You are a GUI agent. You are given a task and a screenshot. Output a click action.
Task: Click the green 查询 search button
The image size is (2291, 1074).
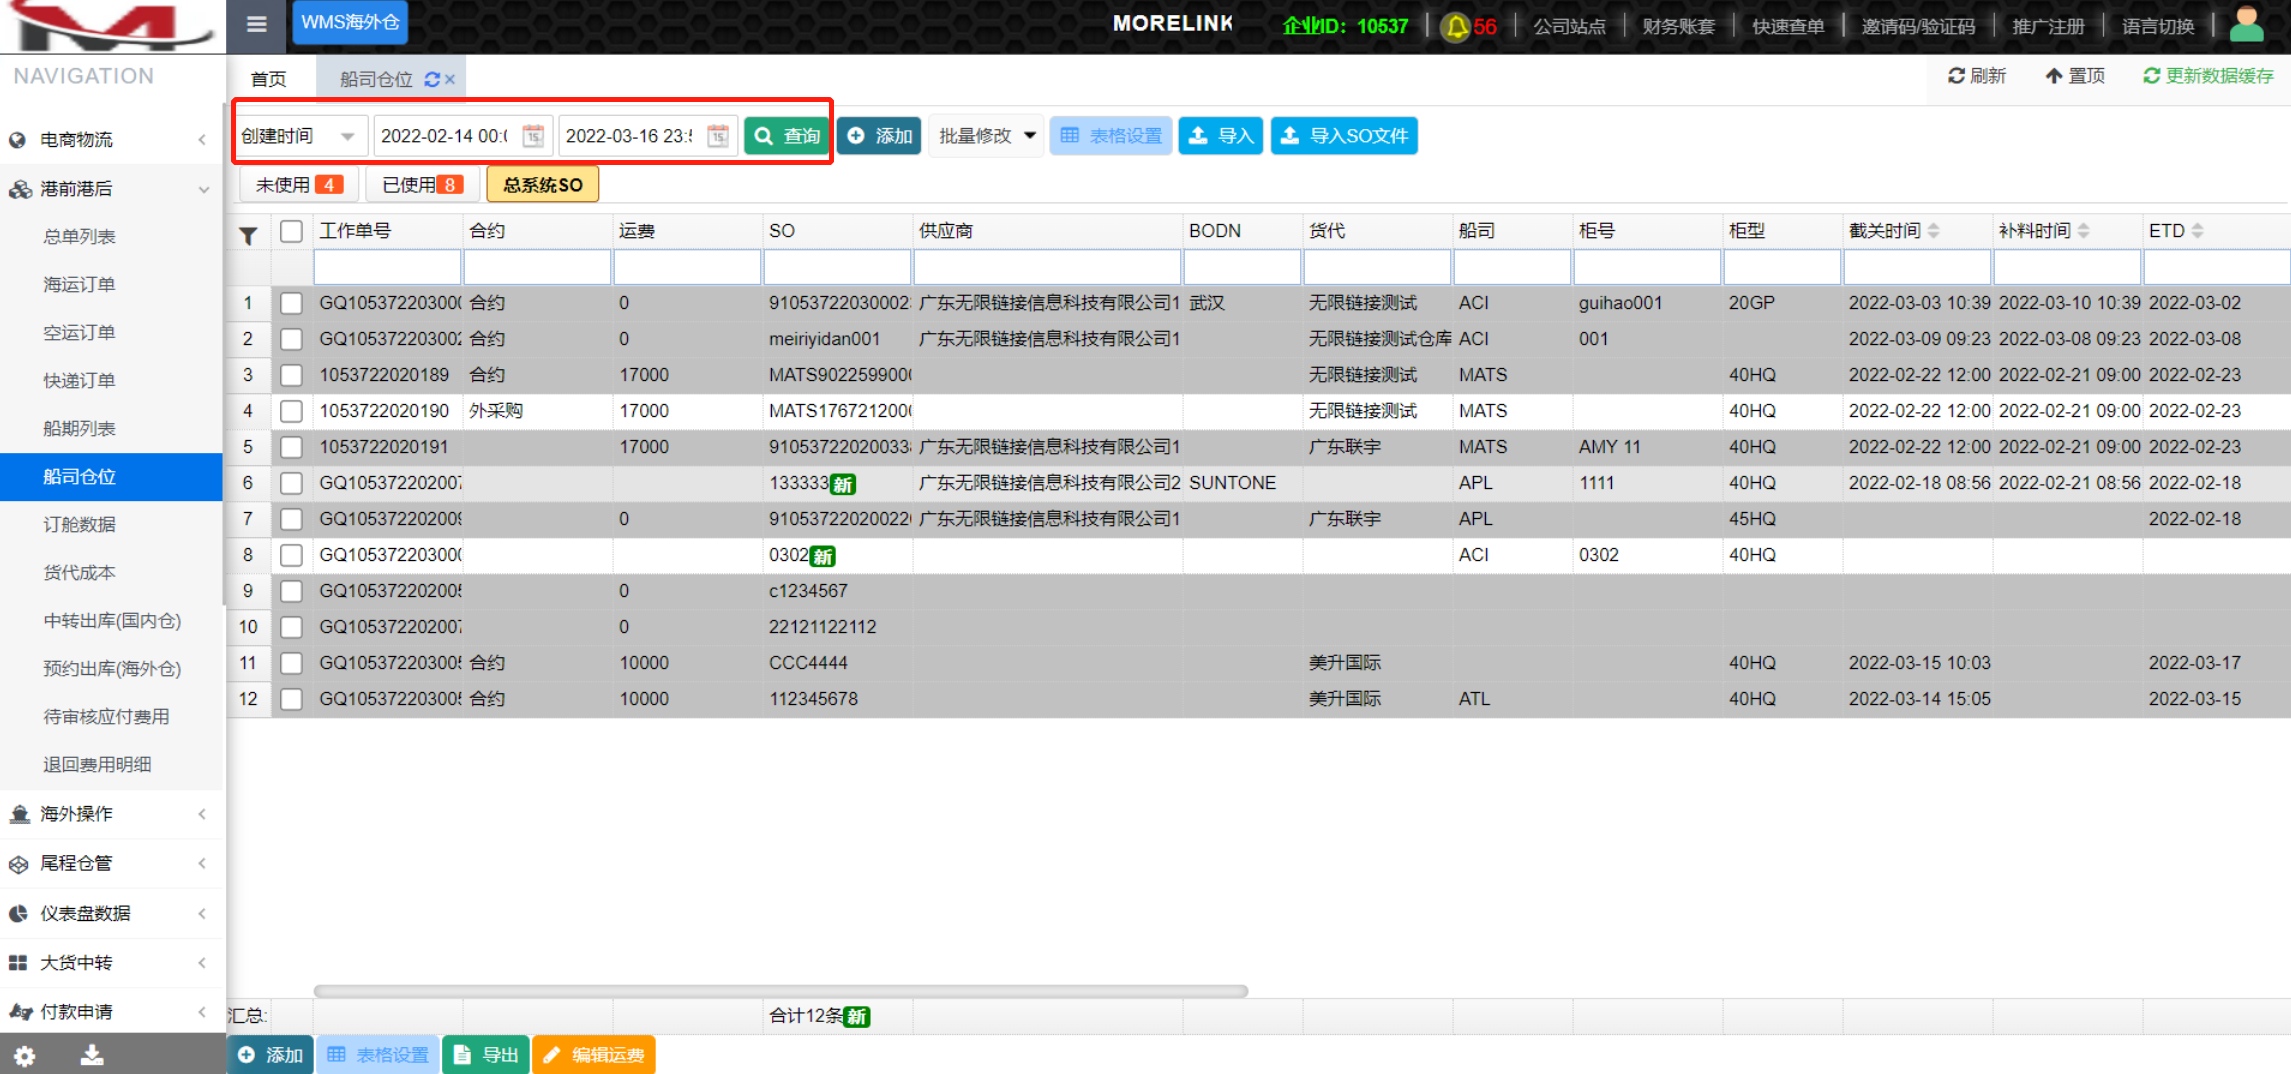click(x=786, y=136)
